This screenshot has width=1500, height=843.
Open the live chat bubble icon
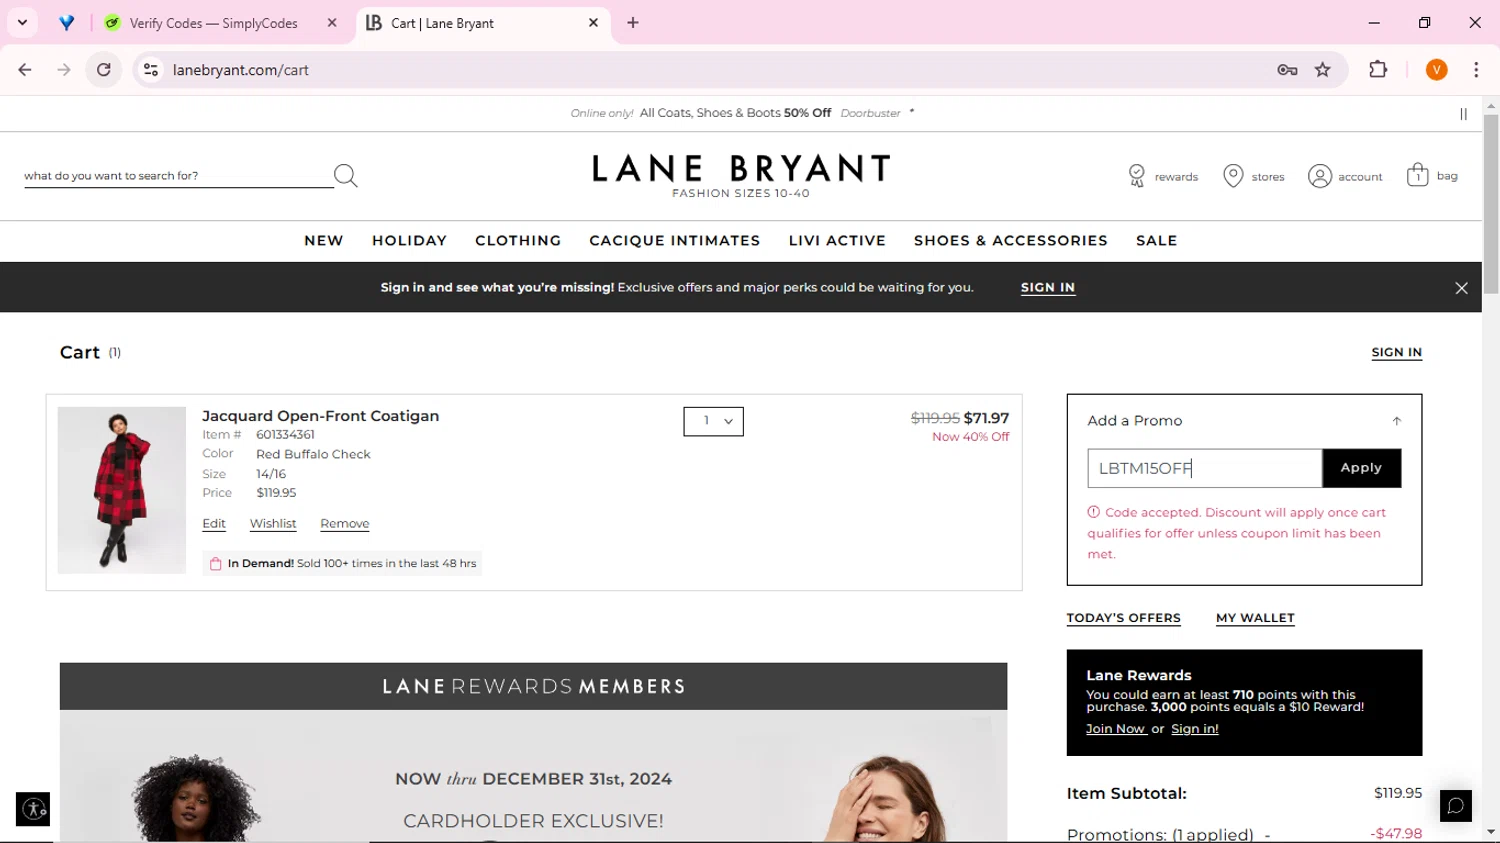point(1456,805)
